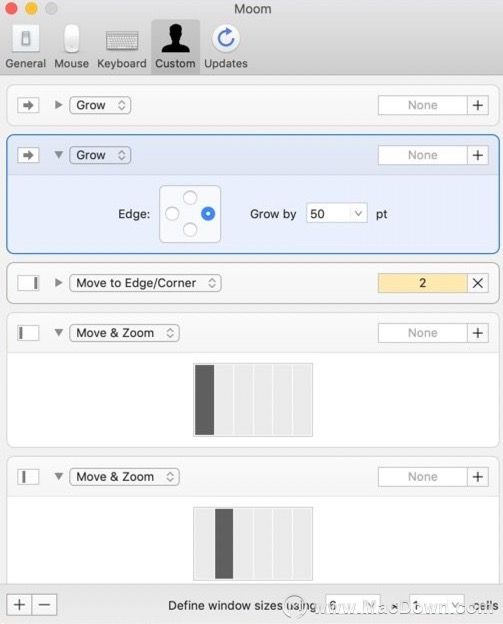Screen dimensions: 503x624
Task: Add a new custom action with plus button
Action: coord(19,605)
